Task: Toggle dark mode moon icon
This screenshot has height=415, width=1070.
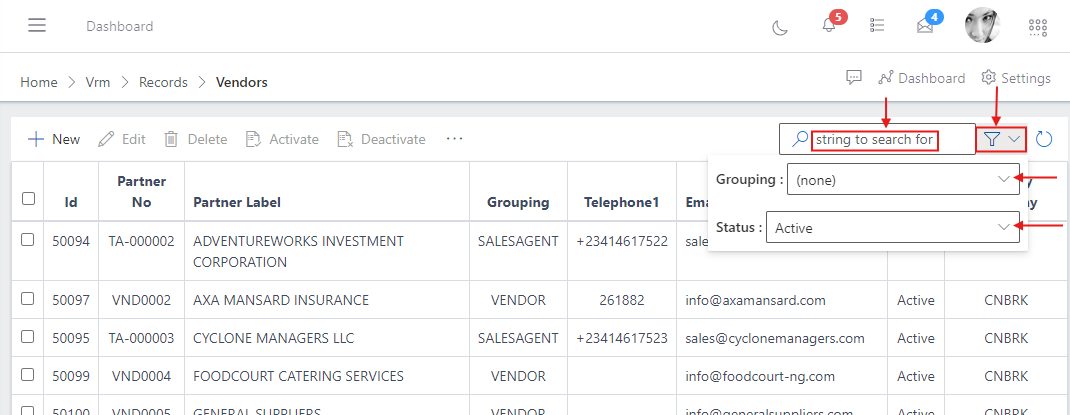Action: click(780, 27)
